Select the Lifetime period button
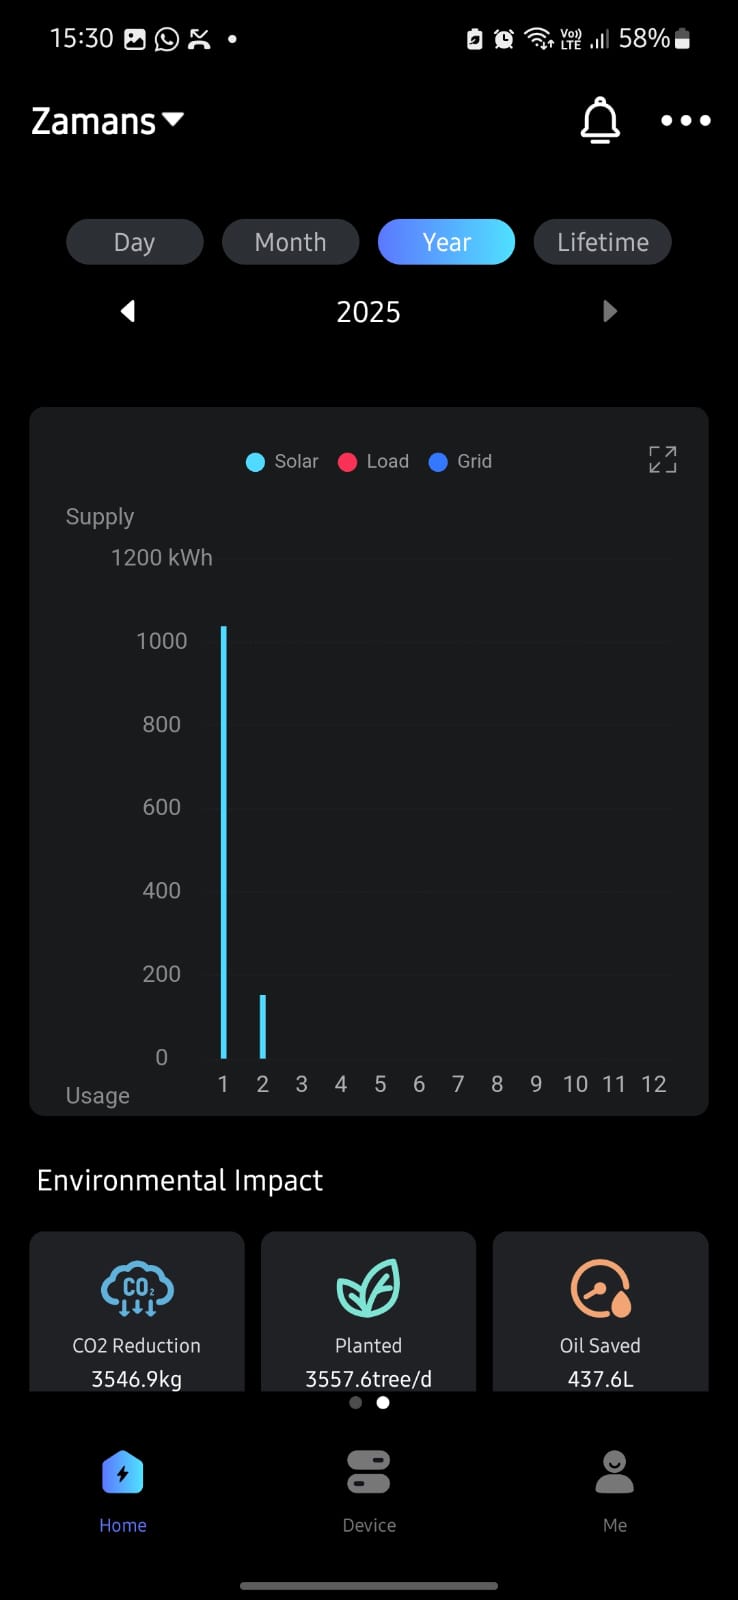Viewport: 738px width, 1600px height. (602, 242)
